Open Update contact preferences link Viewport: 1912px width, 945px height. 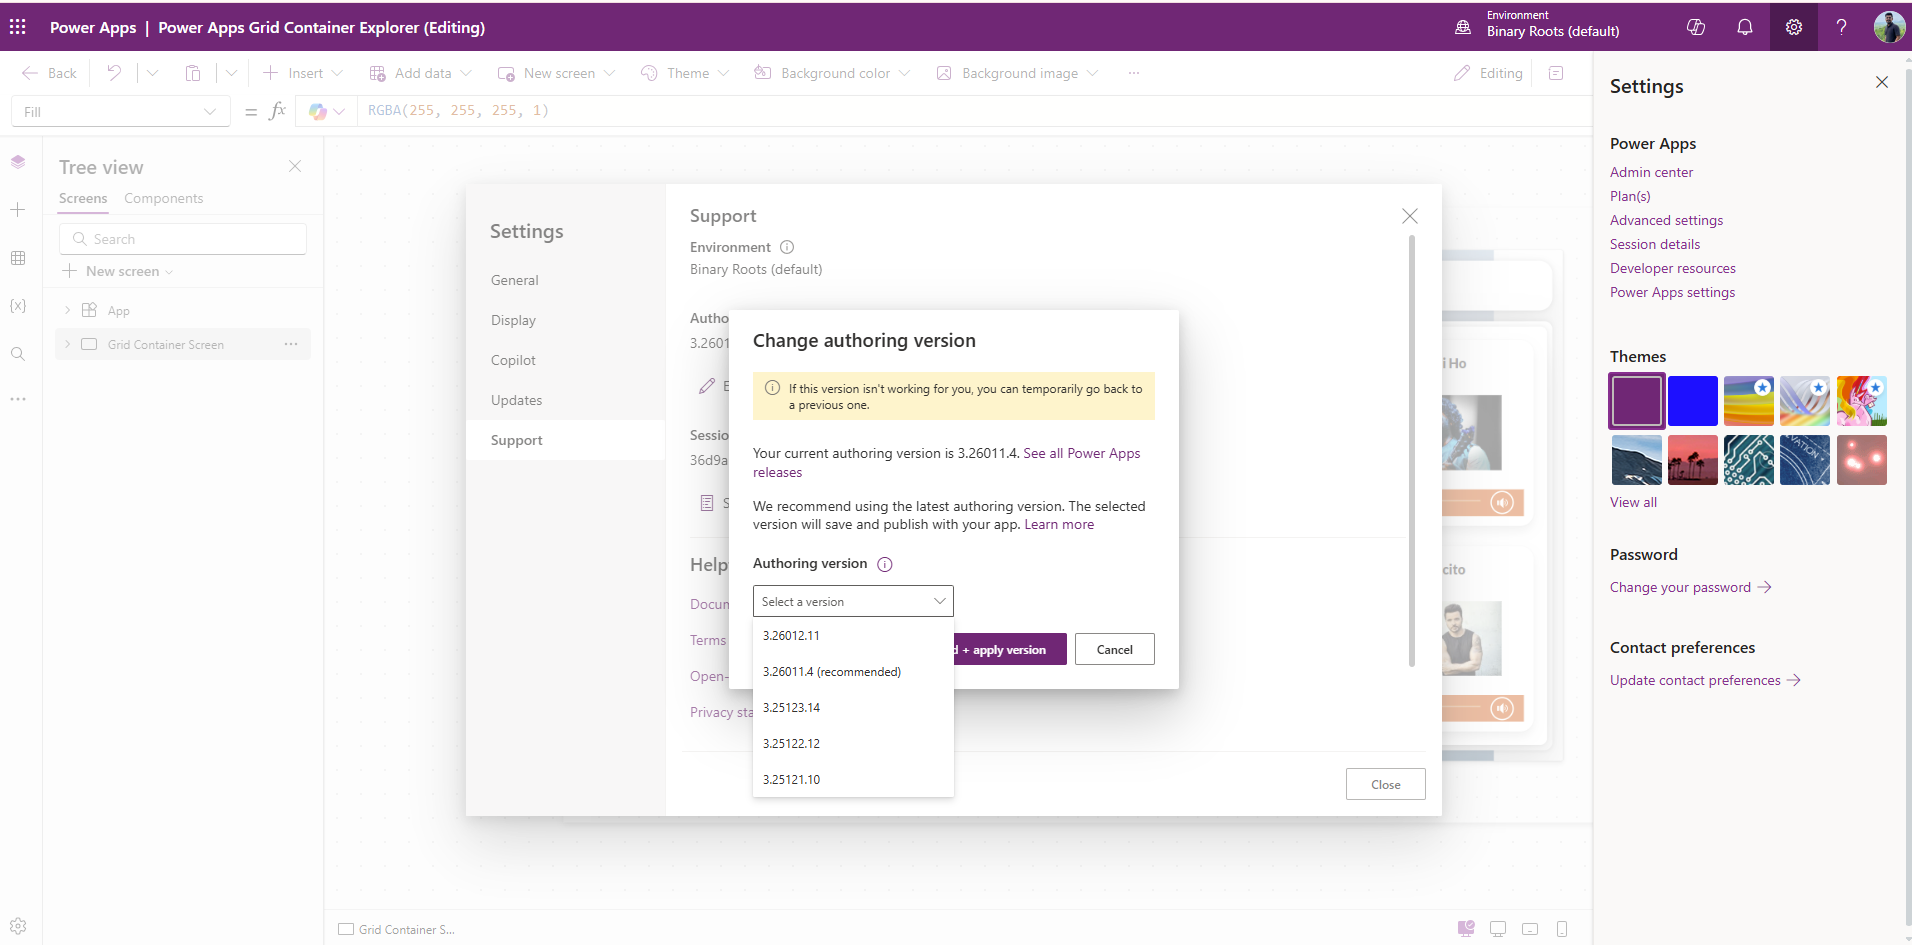(1706, 680)
